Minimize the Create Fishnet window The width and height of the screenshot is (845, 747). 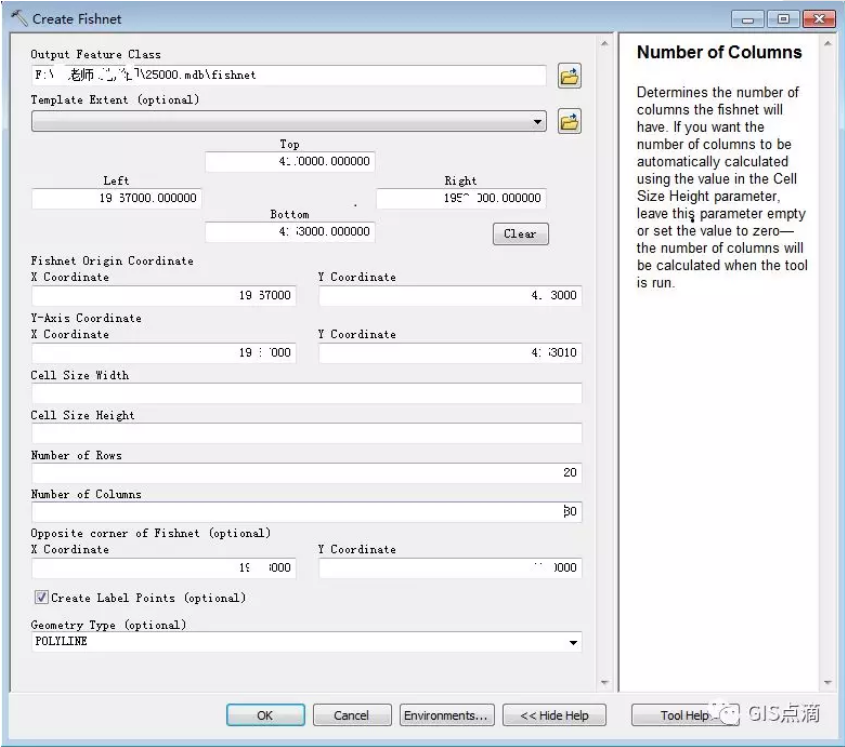747,19
